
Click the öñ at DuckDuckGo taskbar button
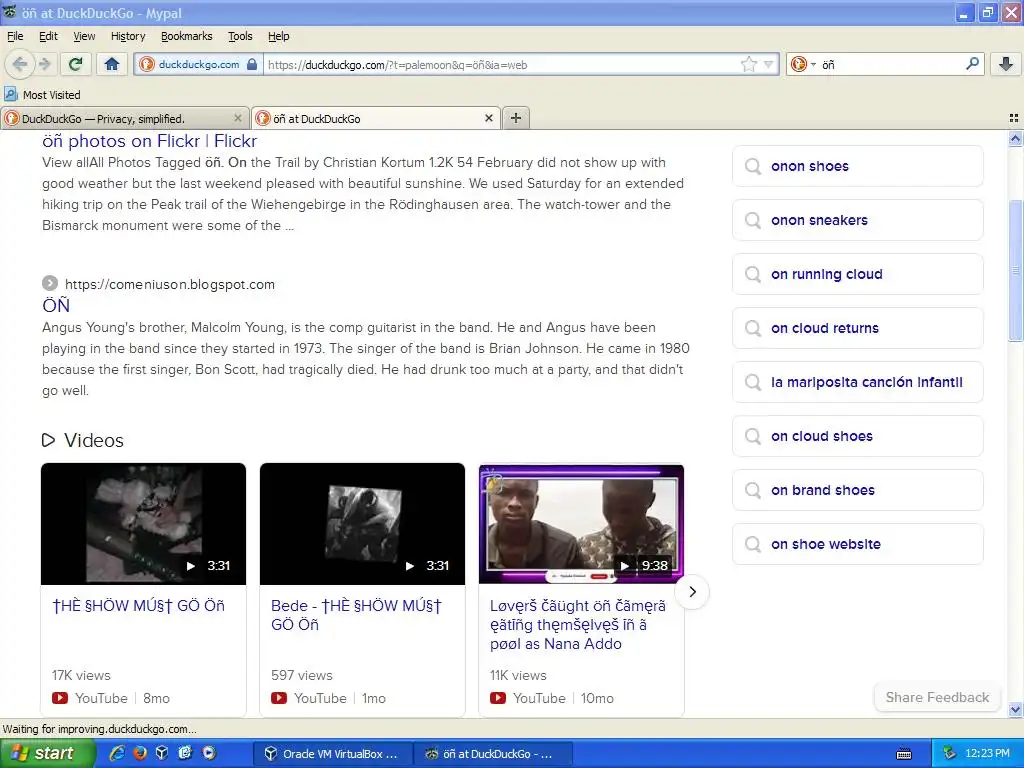[x=493, y=754]
